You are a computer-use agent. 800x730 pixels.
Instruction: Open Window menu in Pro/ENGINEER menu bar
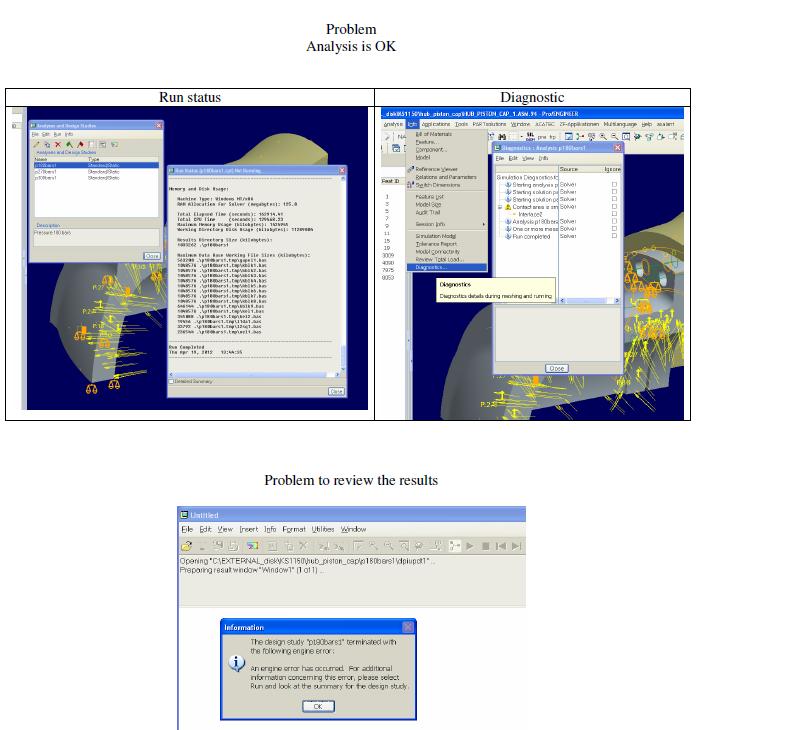(x=520, y=124)
